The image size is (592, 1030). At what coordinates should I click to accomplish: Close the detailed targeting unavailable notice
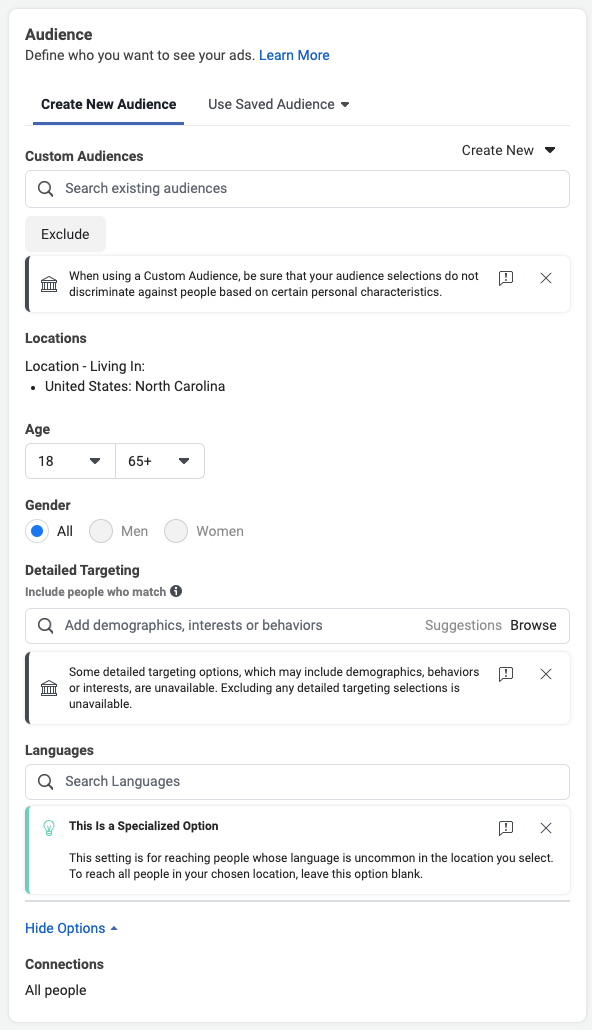click(x=545, y=674)
